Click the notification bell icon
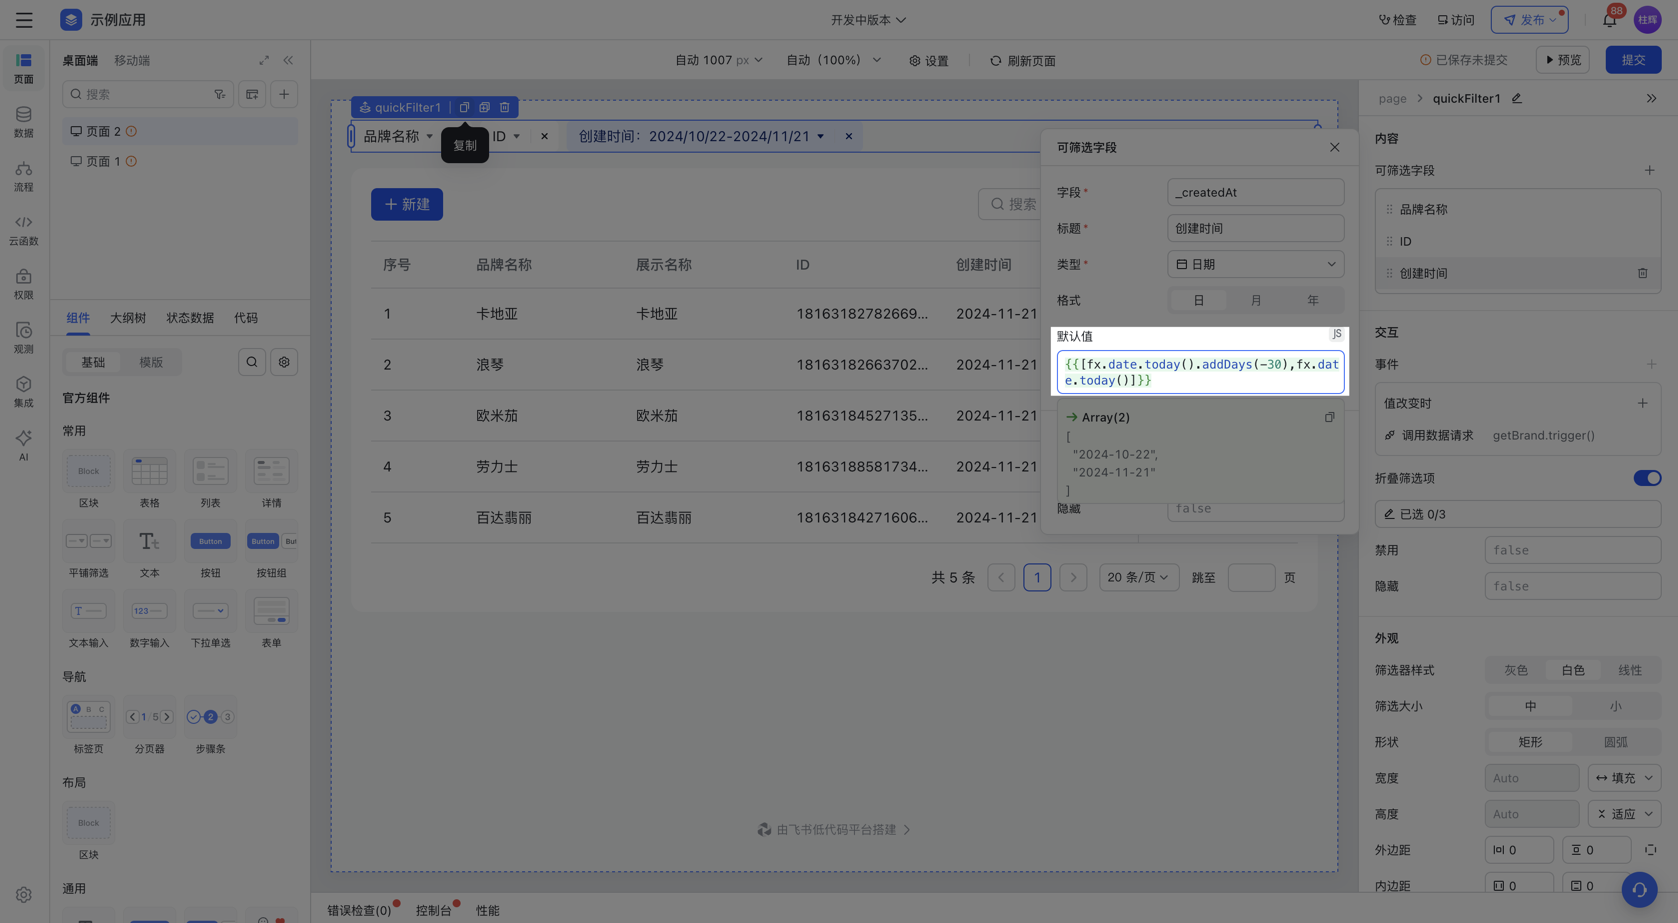 (x=1609, y=20)
